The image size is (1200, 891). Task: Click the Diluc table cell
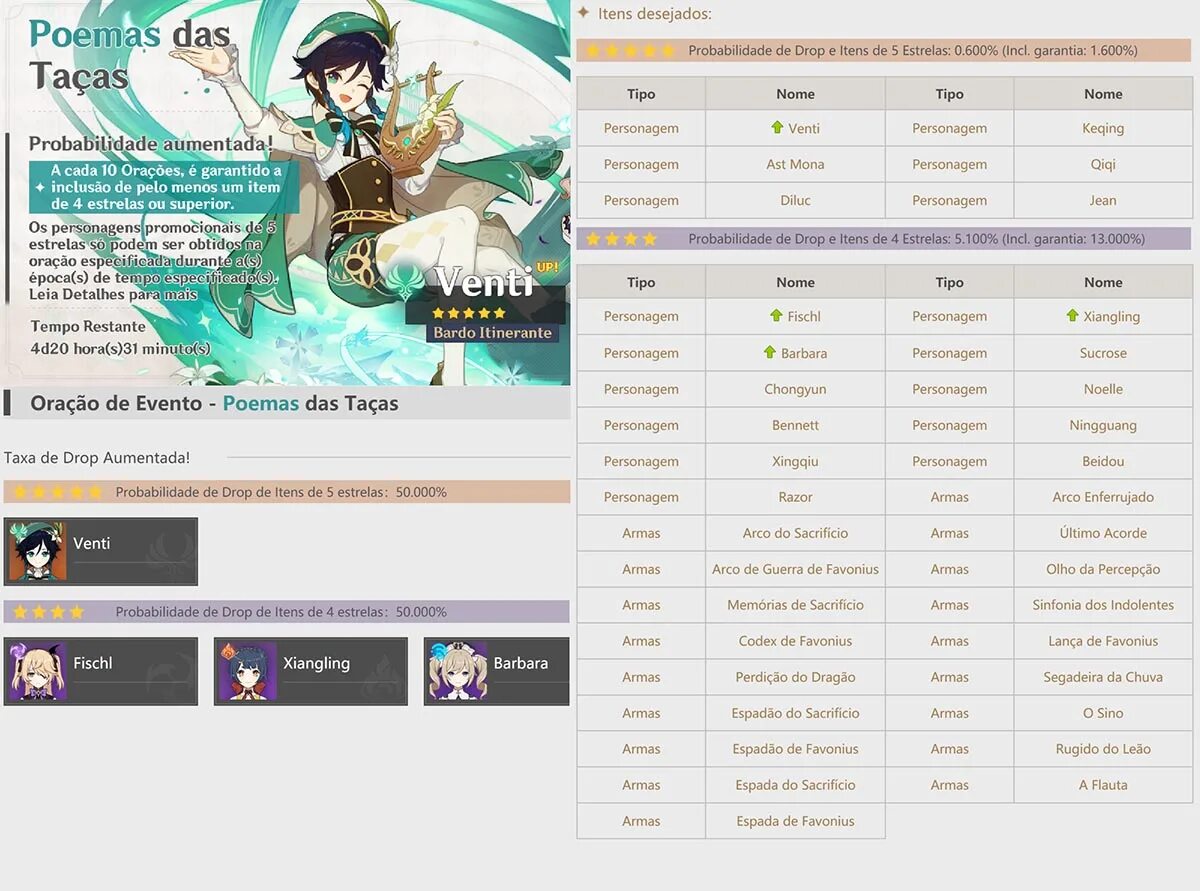point(795,200)
